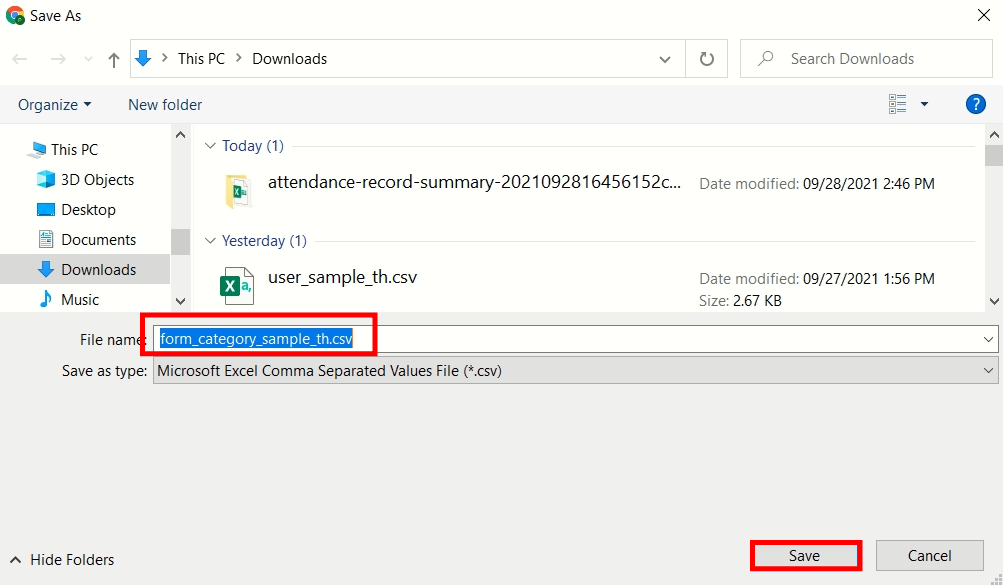The width and height of the screenshot is (1003, 585).
Task: Open the Organize menu
Action: click(x=55, y=105)
